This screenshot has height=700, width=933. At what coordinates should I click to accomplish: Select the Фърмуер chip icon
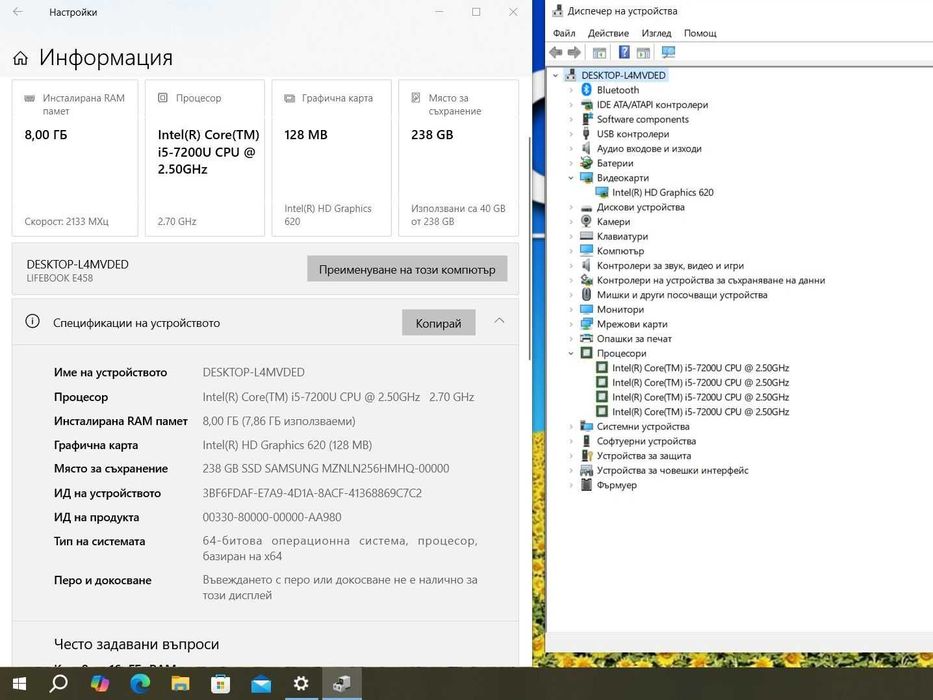click(586, 485)
